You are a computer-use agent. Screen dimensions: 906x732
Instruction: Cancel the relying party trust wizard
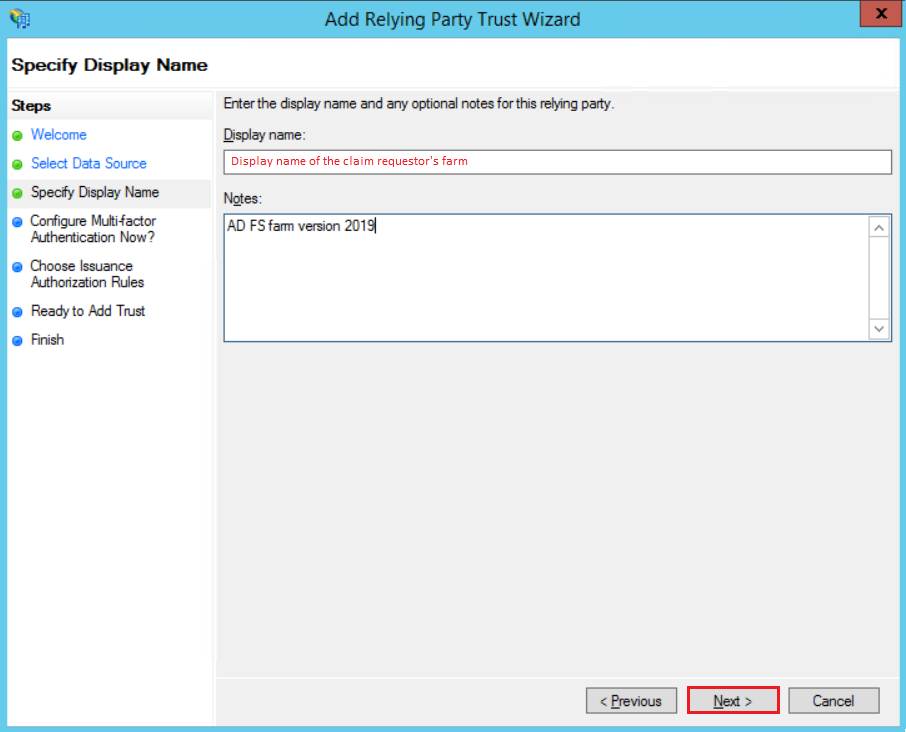pyautogui.click(x=833, y=701)
